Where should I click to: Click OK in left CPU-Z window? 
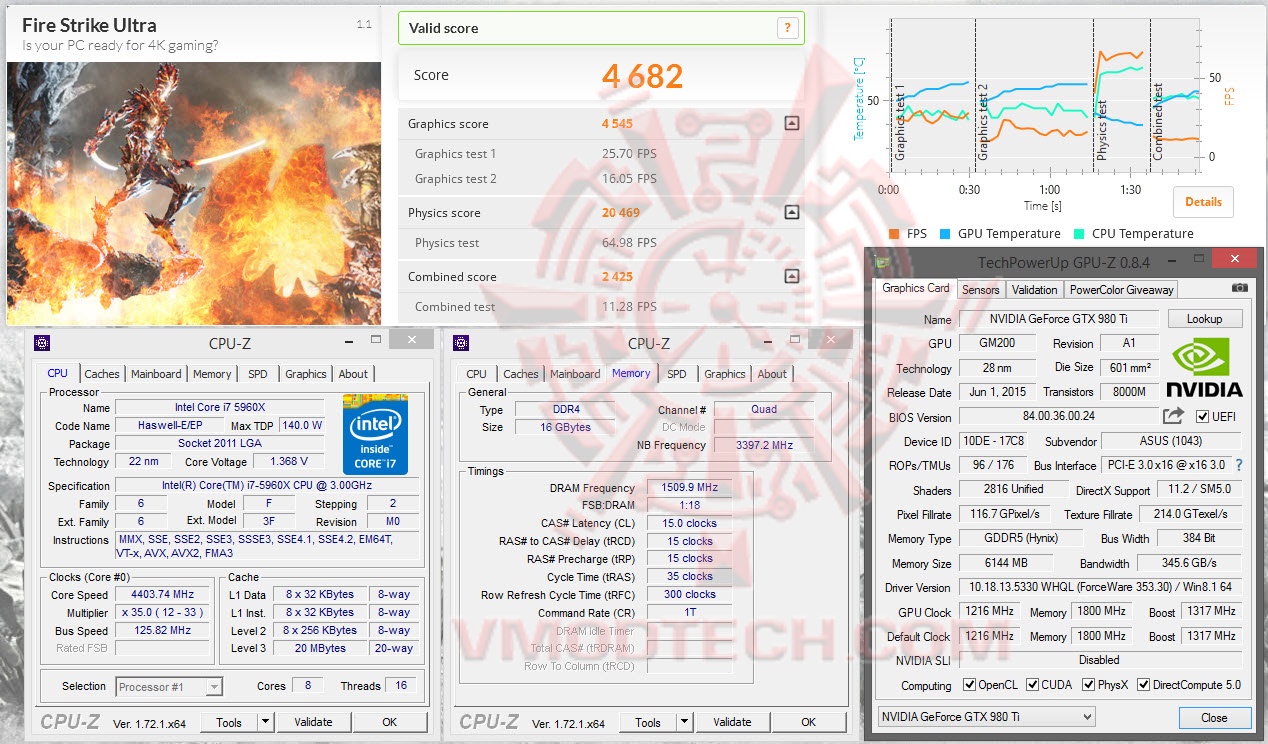[x=389, y=722]
